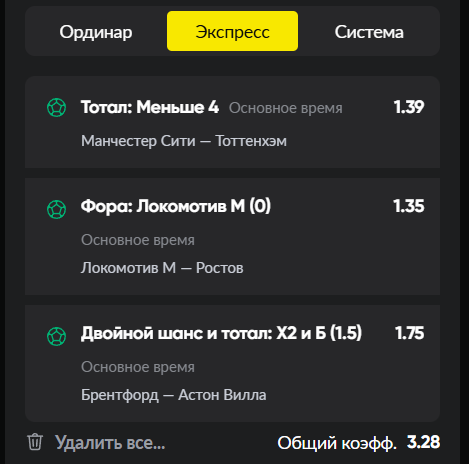Click the 1.39 odds value
The image size is (469, 464).
pos(409,107)
